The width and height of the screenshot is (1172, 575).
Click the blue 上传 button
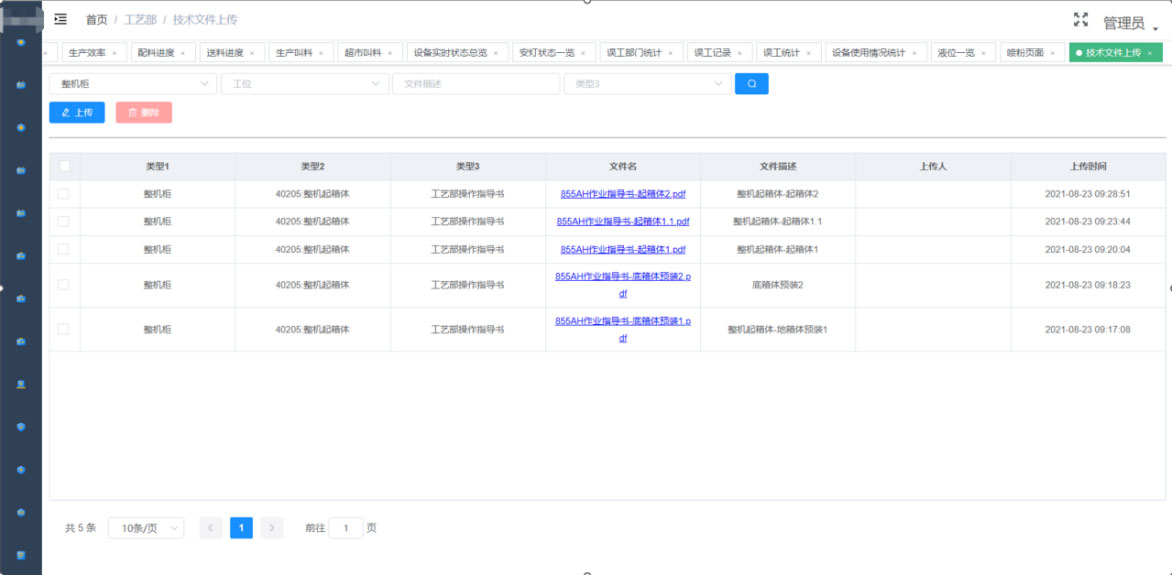pos(77,113)
